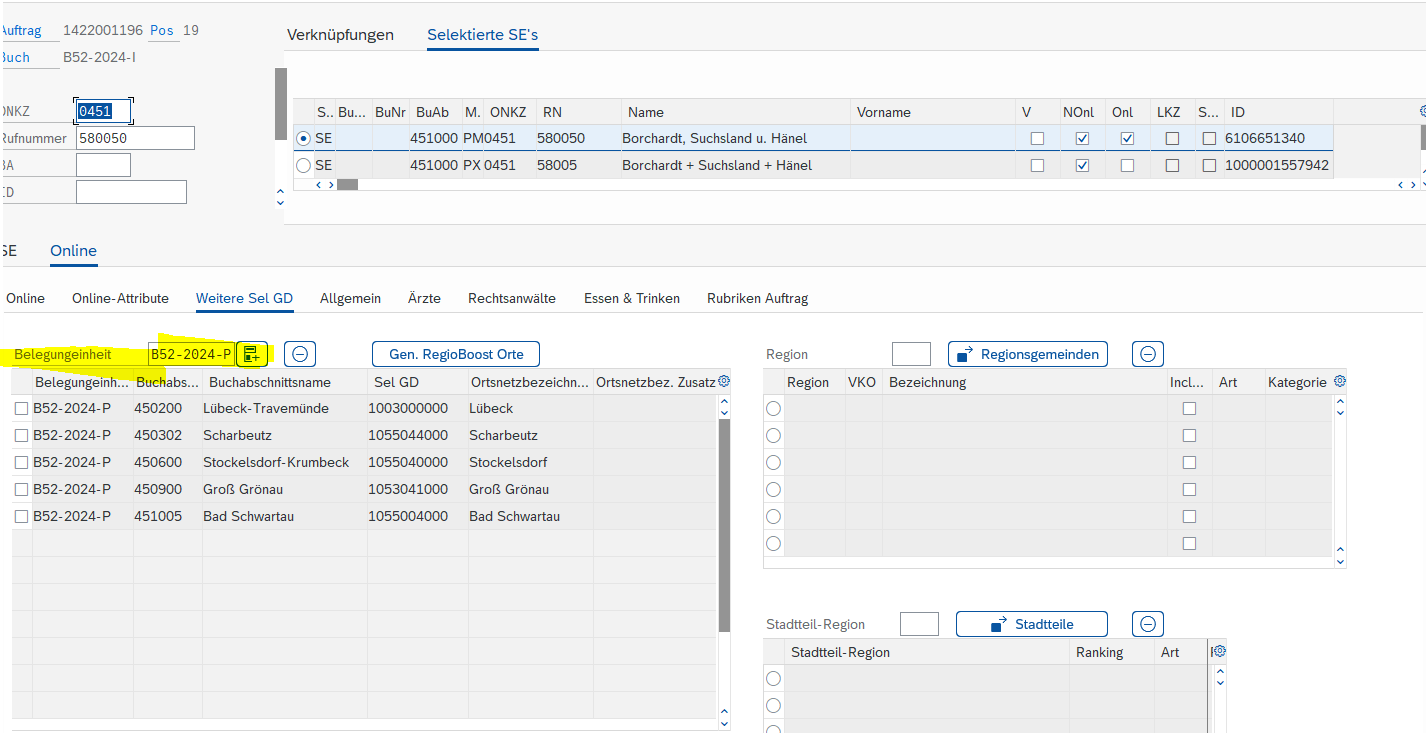Click the Pos link next to order number
Viewport: 1426px width, 733px height.
point(162,30)
